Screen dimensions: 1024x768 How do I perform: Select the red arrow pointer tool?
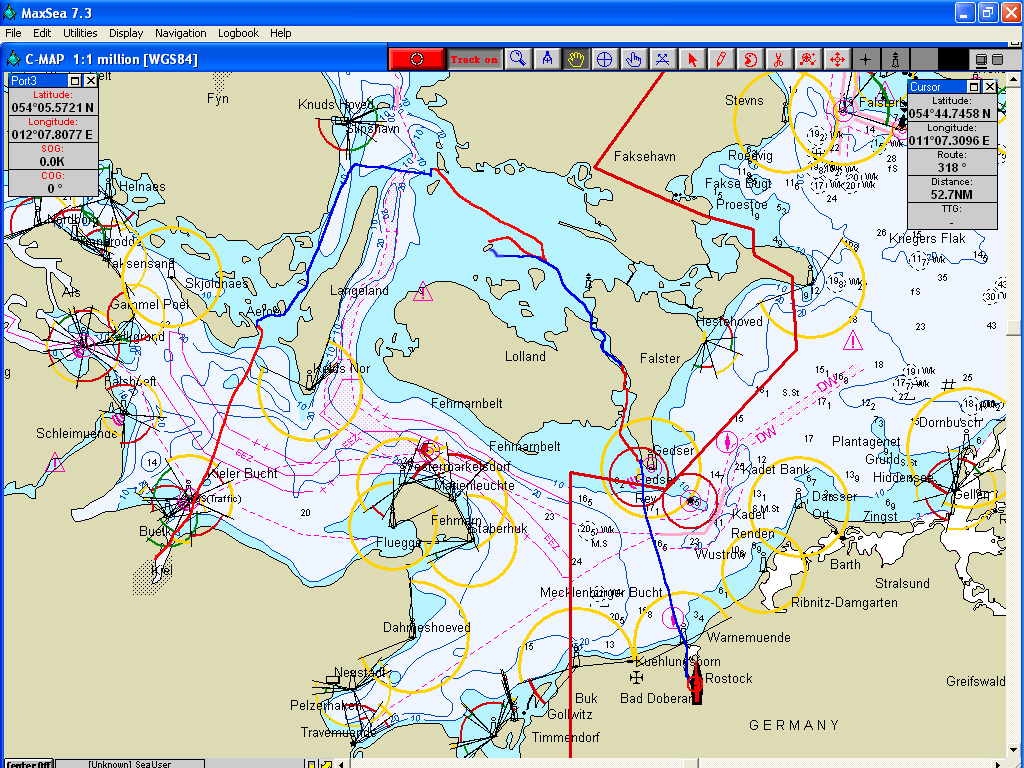pos(692,59)
